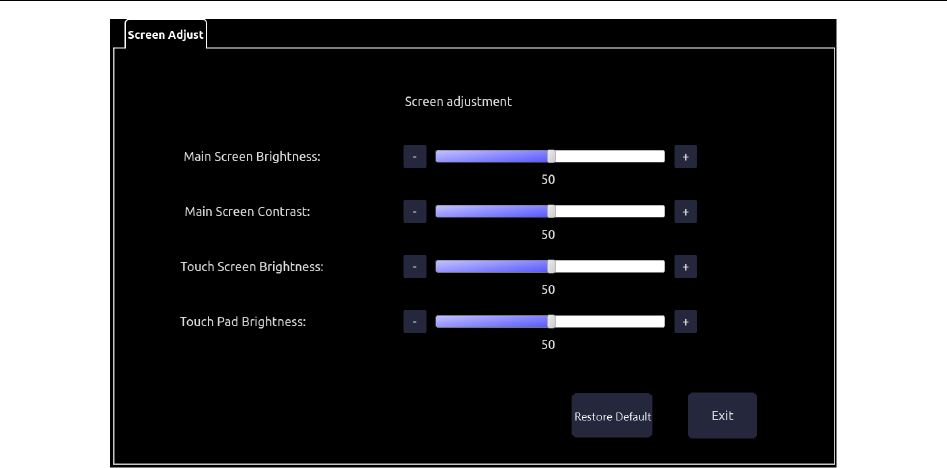Screen dimensions: 947x468
Task: Click the Main Screen Contrast label
Action: [x=248, y=212]
